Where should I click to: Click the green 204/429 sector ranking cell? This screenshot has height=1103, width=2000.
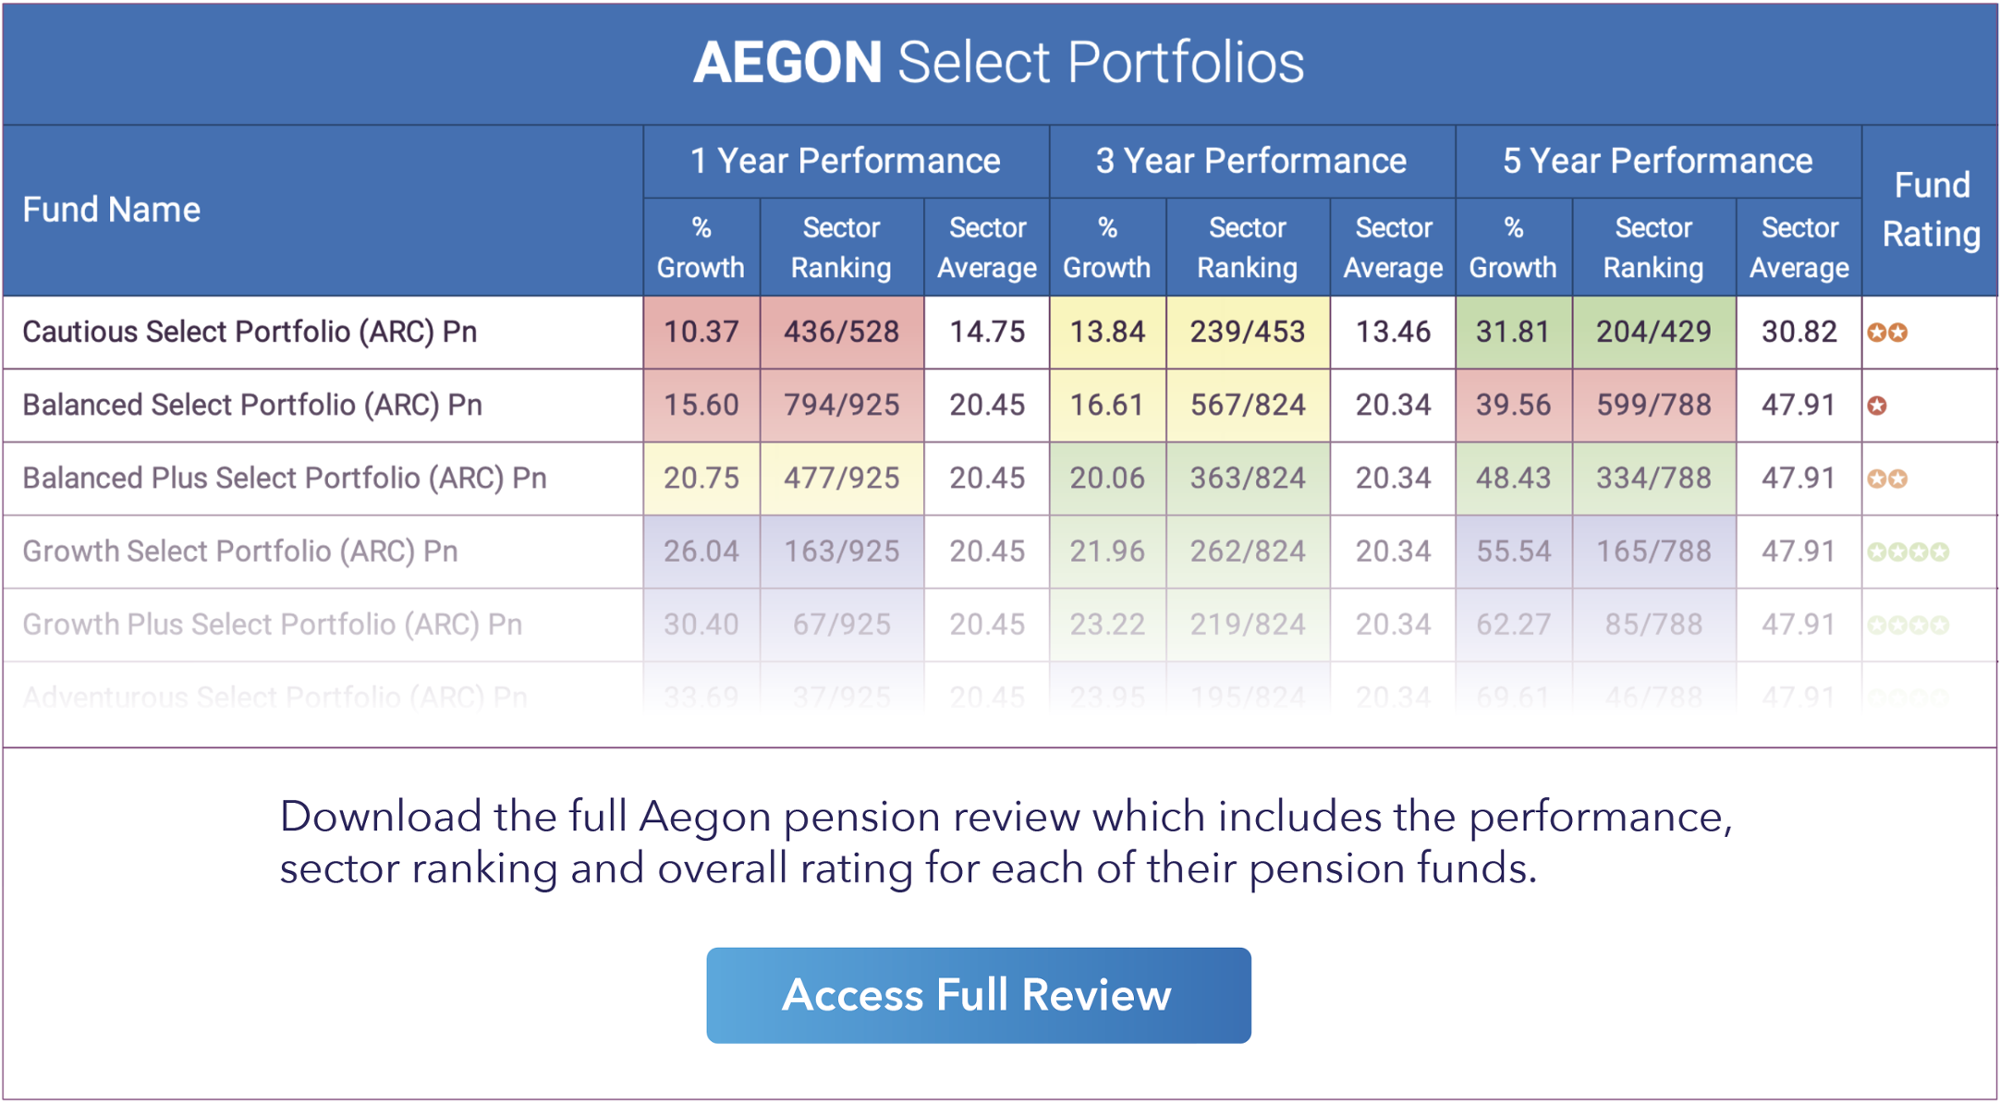pos(1653,332)
